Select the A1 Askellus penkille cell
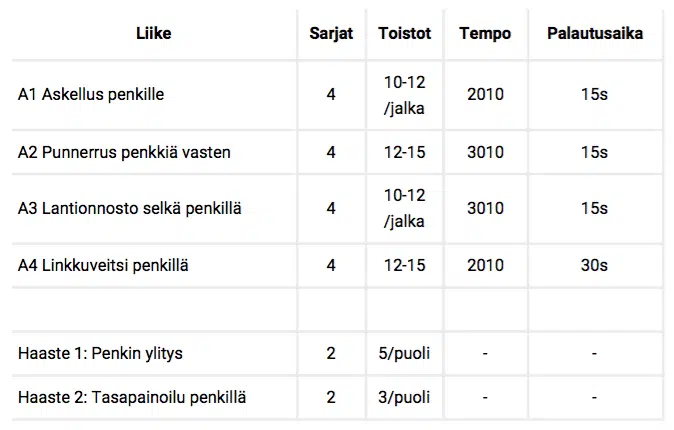This screenshot has width=674, height=430. [153, 95]
